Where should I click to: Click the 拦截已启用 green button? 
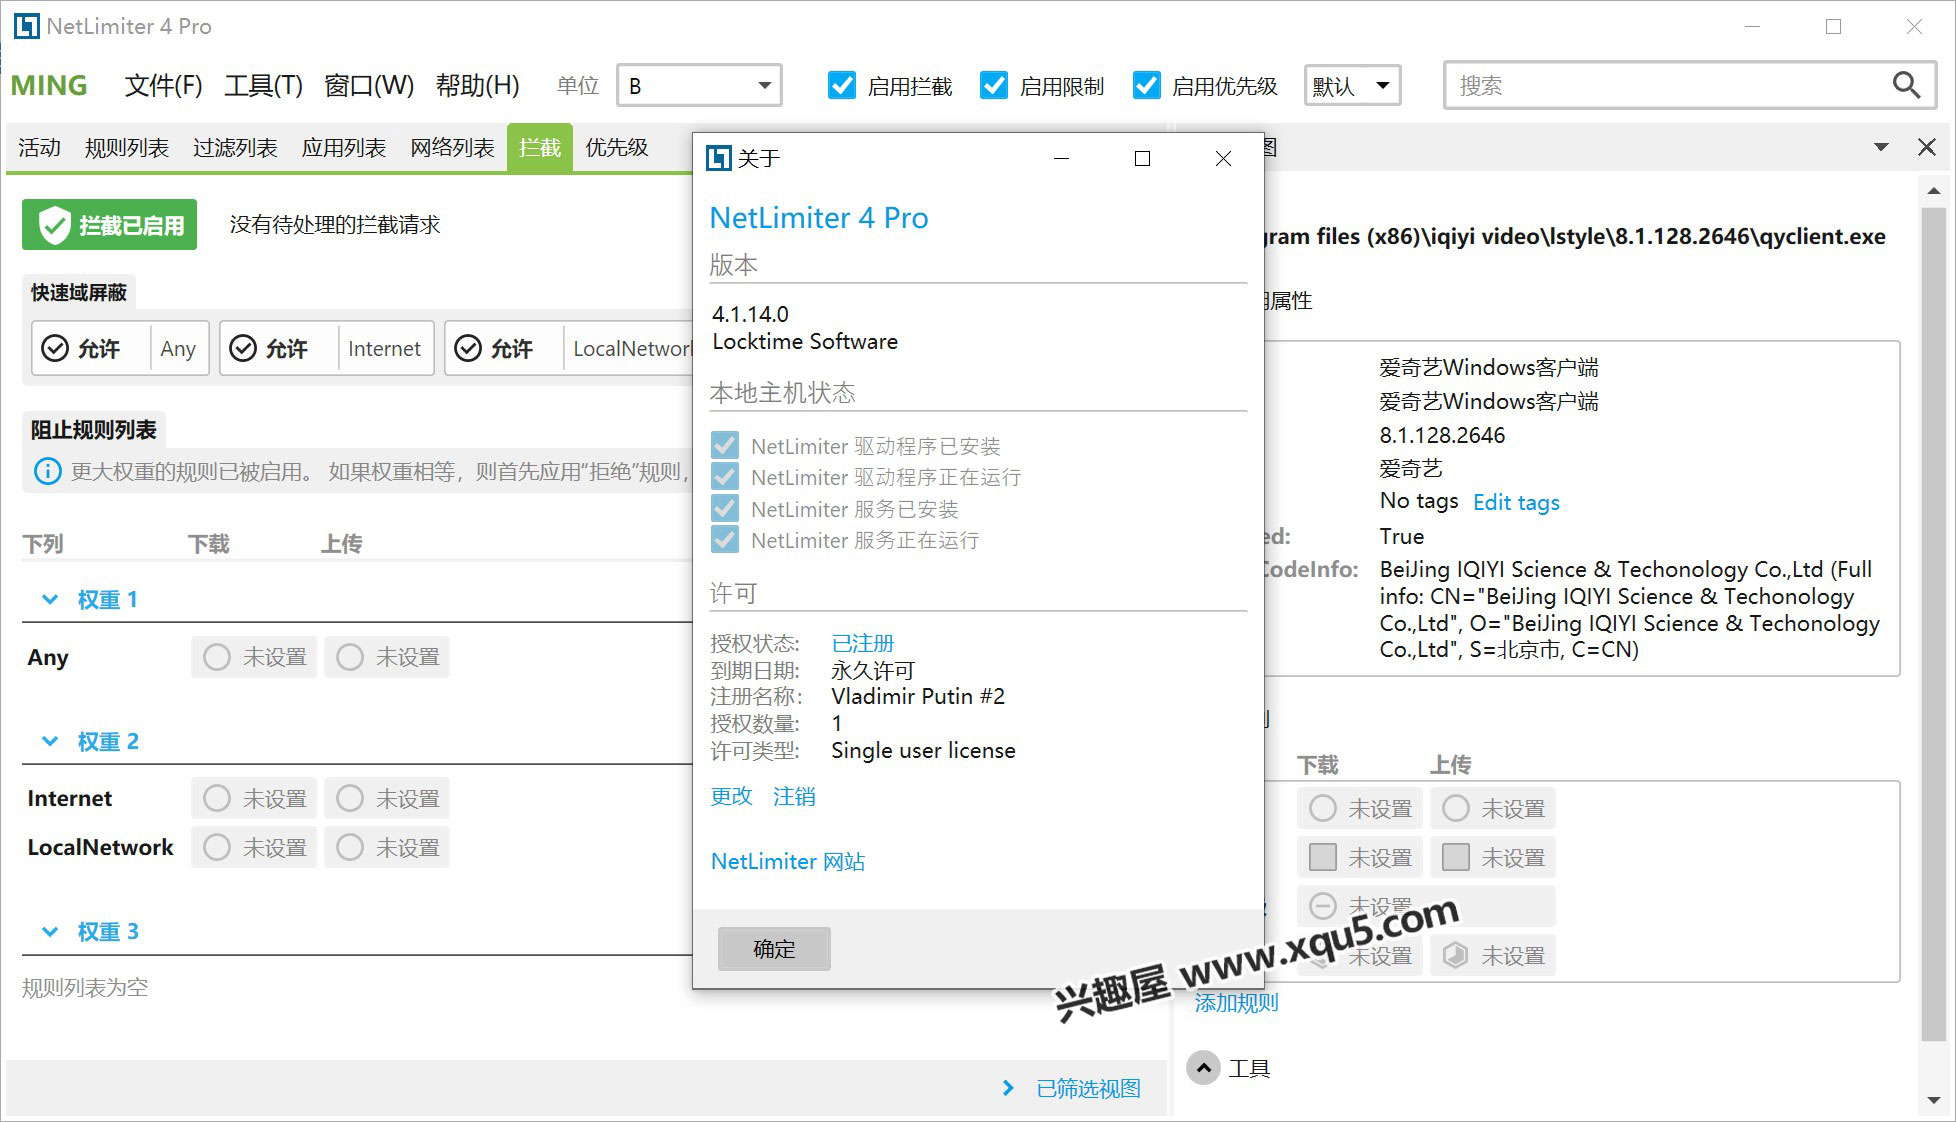tap(110, 225)
